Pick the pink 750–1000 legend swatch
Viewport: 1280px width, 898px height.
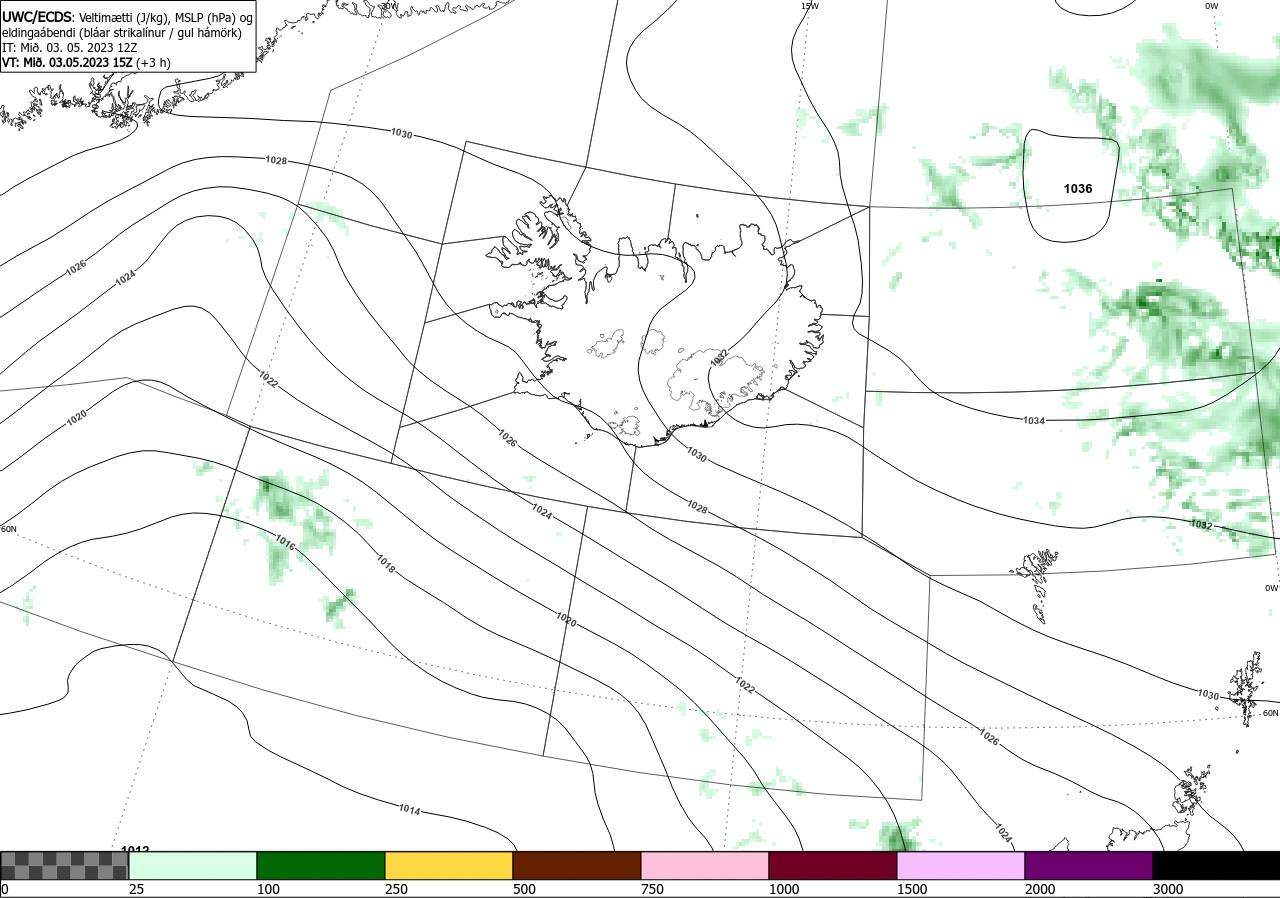[705, 865]
